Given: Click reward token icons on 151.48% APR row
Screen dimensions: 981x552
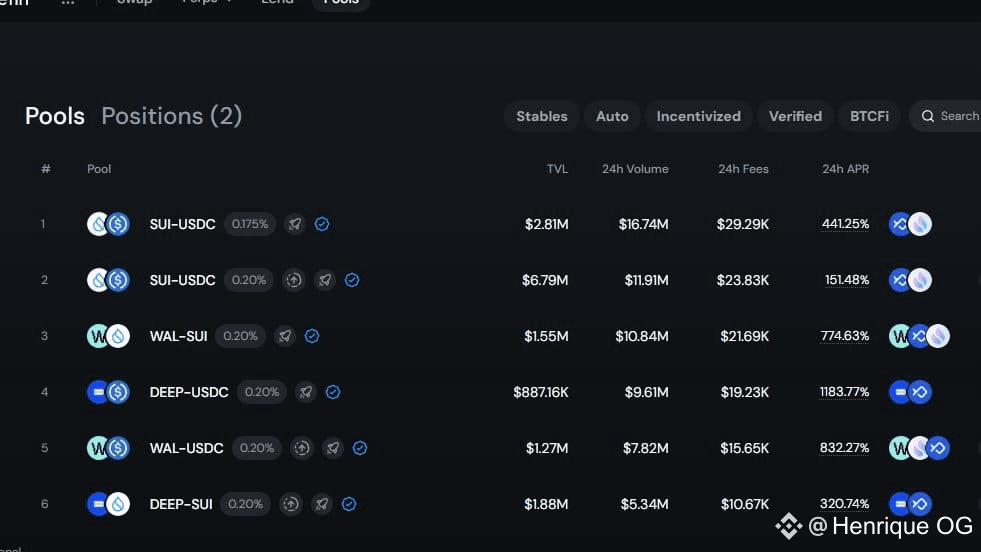Looking at the screenshot, I should 910,280.
